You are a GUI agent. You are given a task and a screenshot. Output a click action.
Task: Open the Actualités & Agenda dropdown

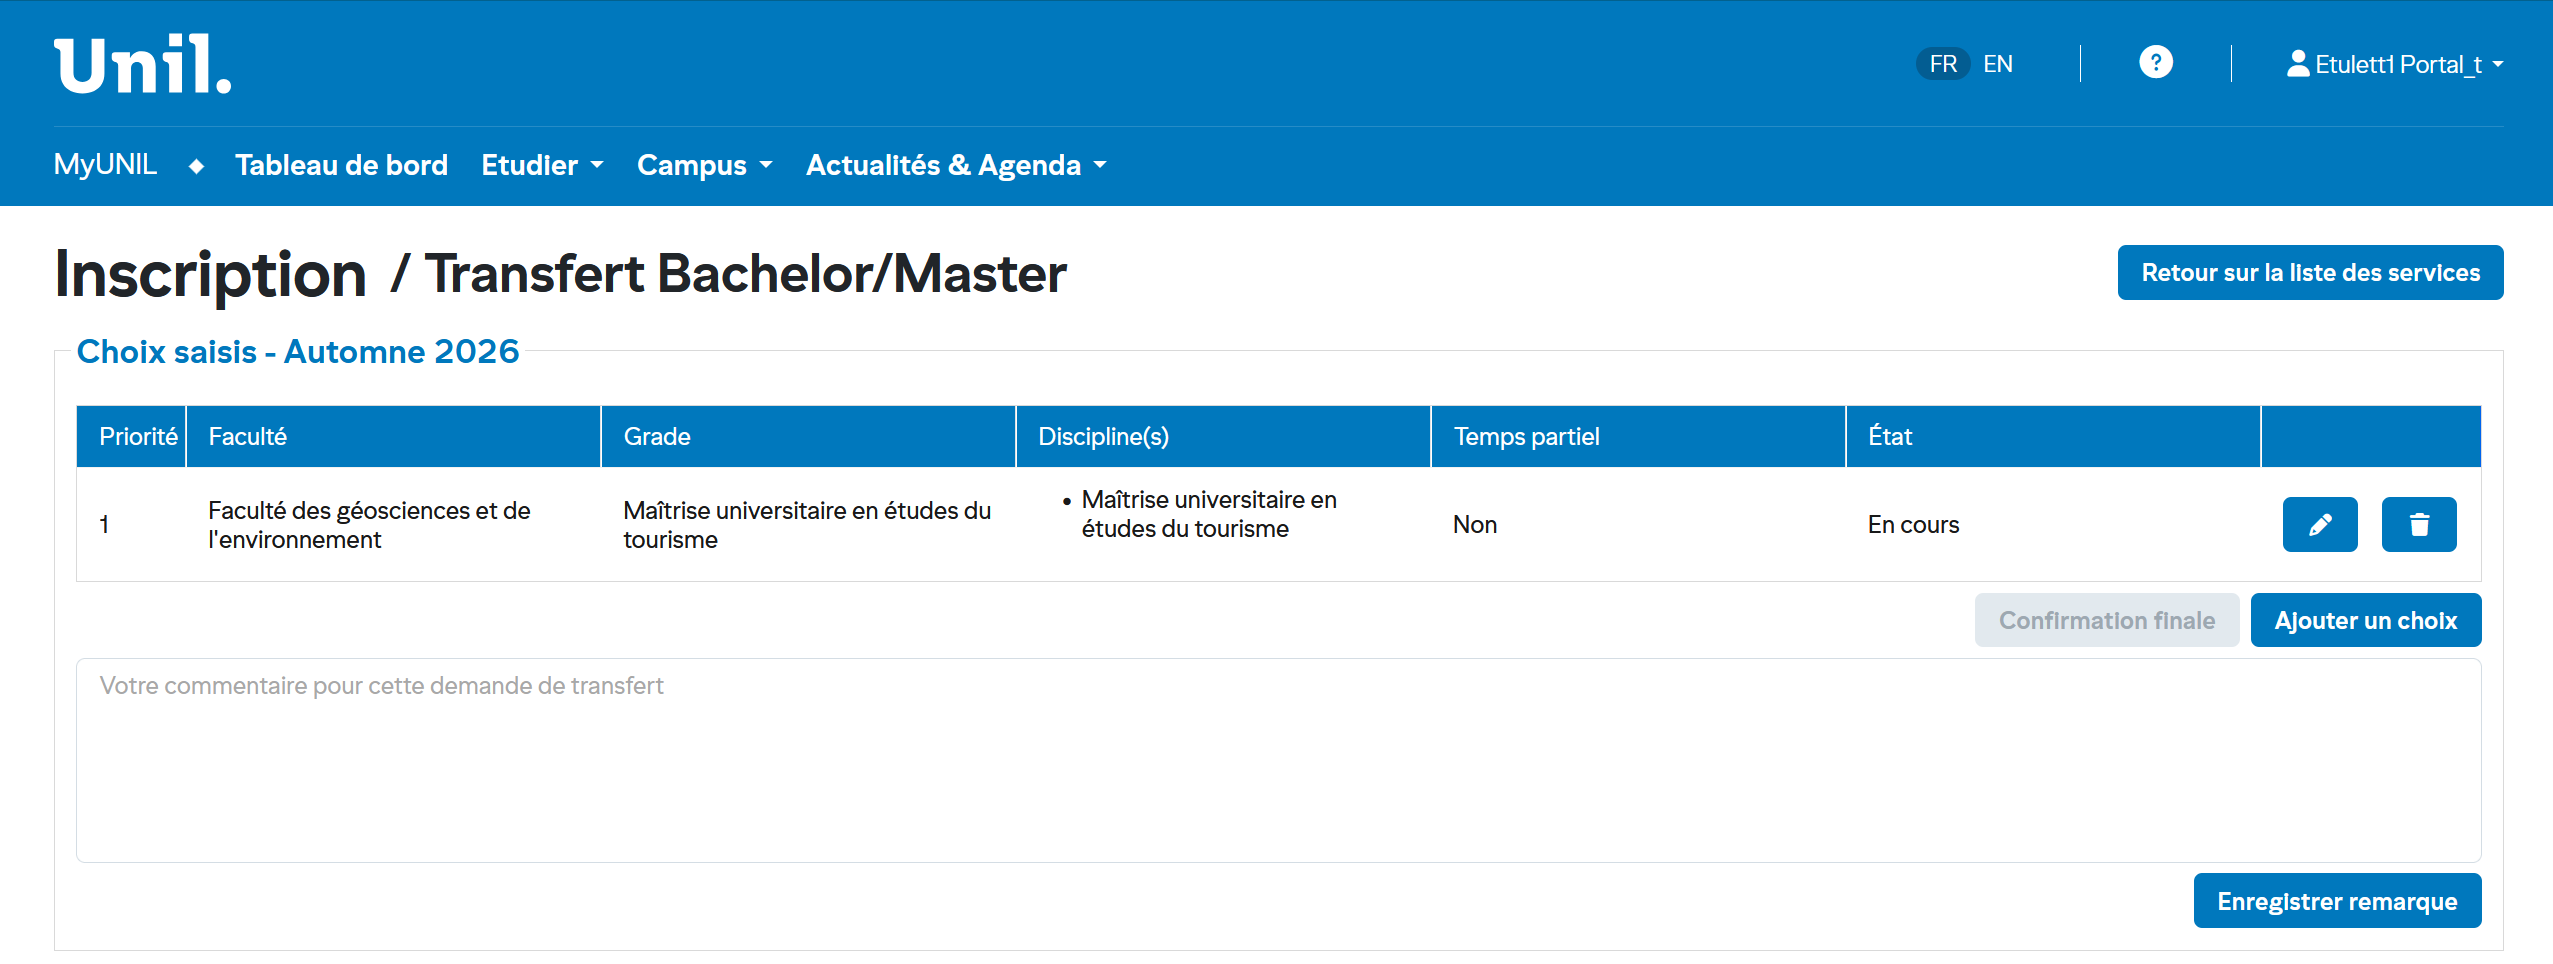[955, 165]
